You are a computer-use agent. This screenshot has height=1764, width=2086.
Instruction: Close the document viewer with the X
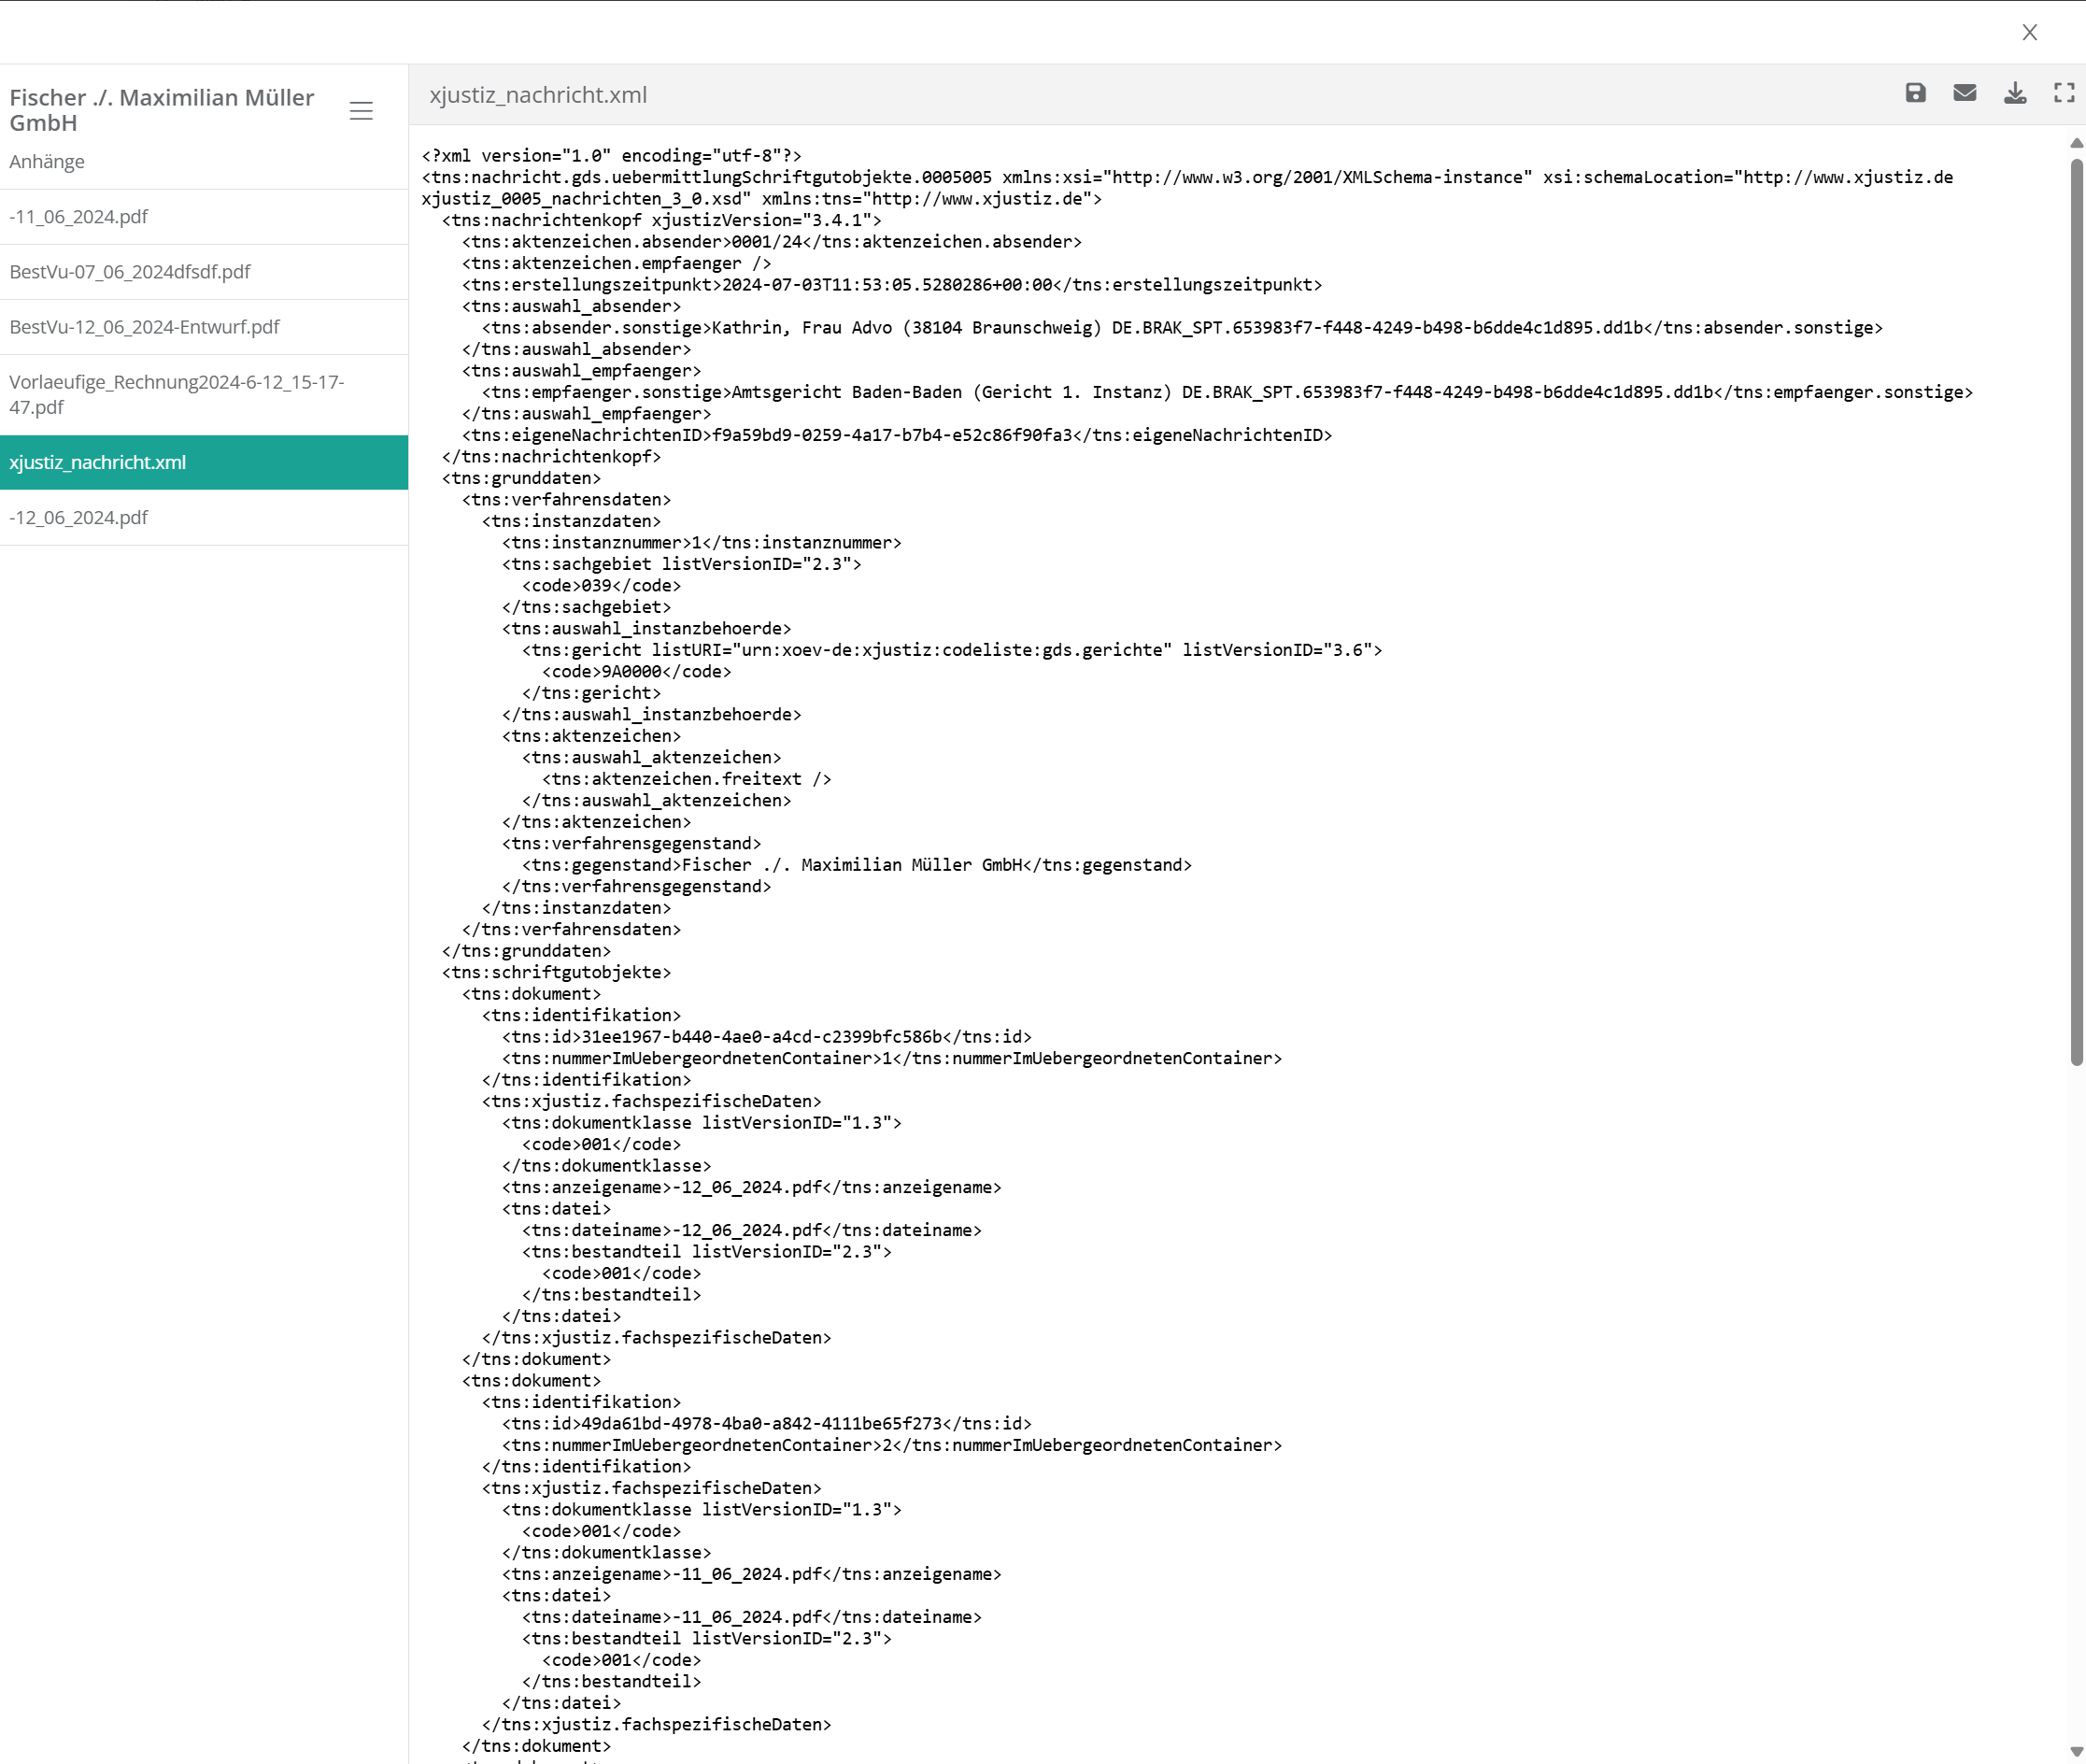2029,32
